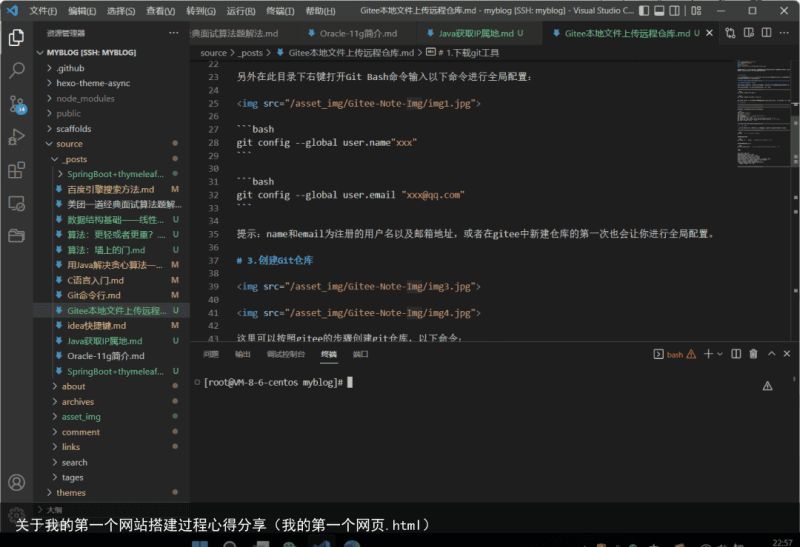Viewport: 800px width, 547px height.
Task: Switch to Java获取IP属地.md tab
Action: pyautogui.click(x=476, y=33)
